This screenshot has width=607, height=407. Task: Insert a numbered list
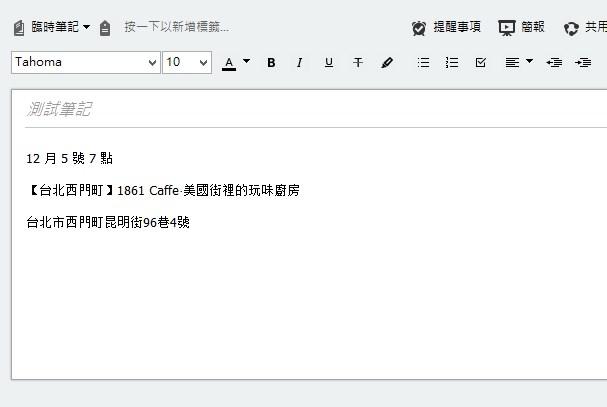click(x=452, y=63)
